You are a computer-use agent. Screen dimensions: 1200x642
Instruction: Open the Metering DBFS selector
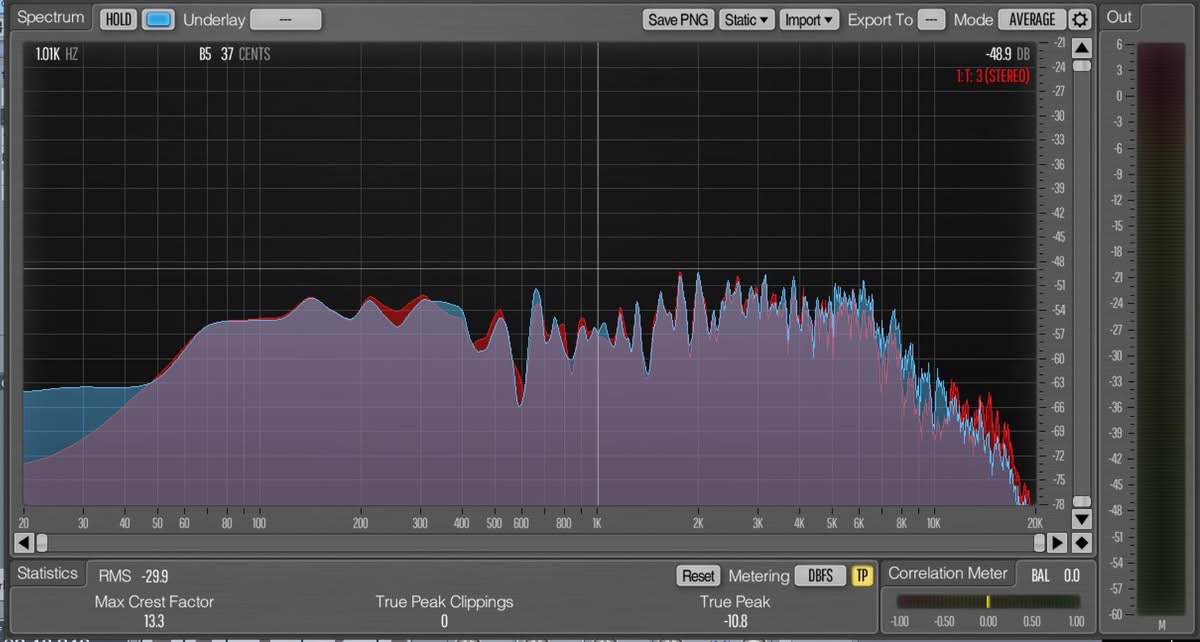pos(820,576)
